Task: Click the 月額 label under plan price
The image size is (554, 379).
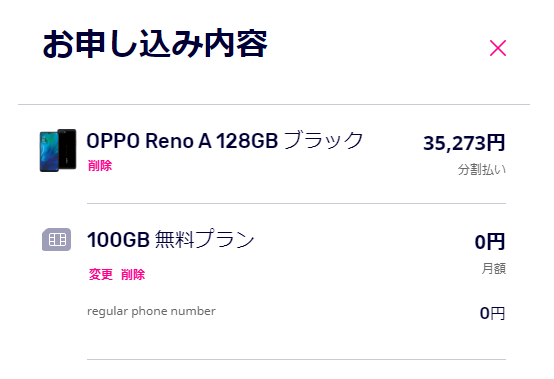Action: coord(494,268)
